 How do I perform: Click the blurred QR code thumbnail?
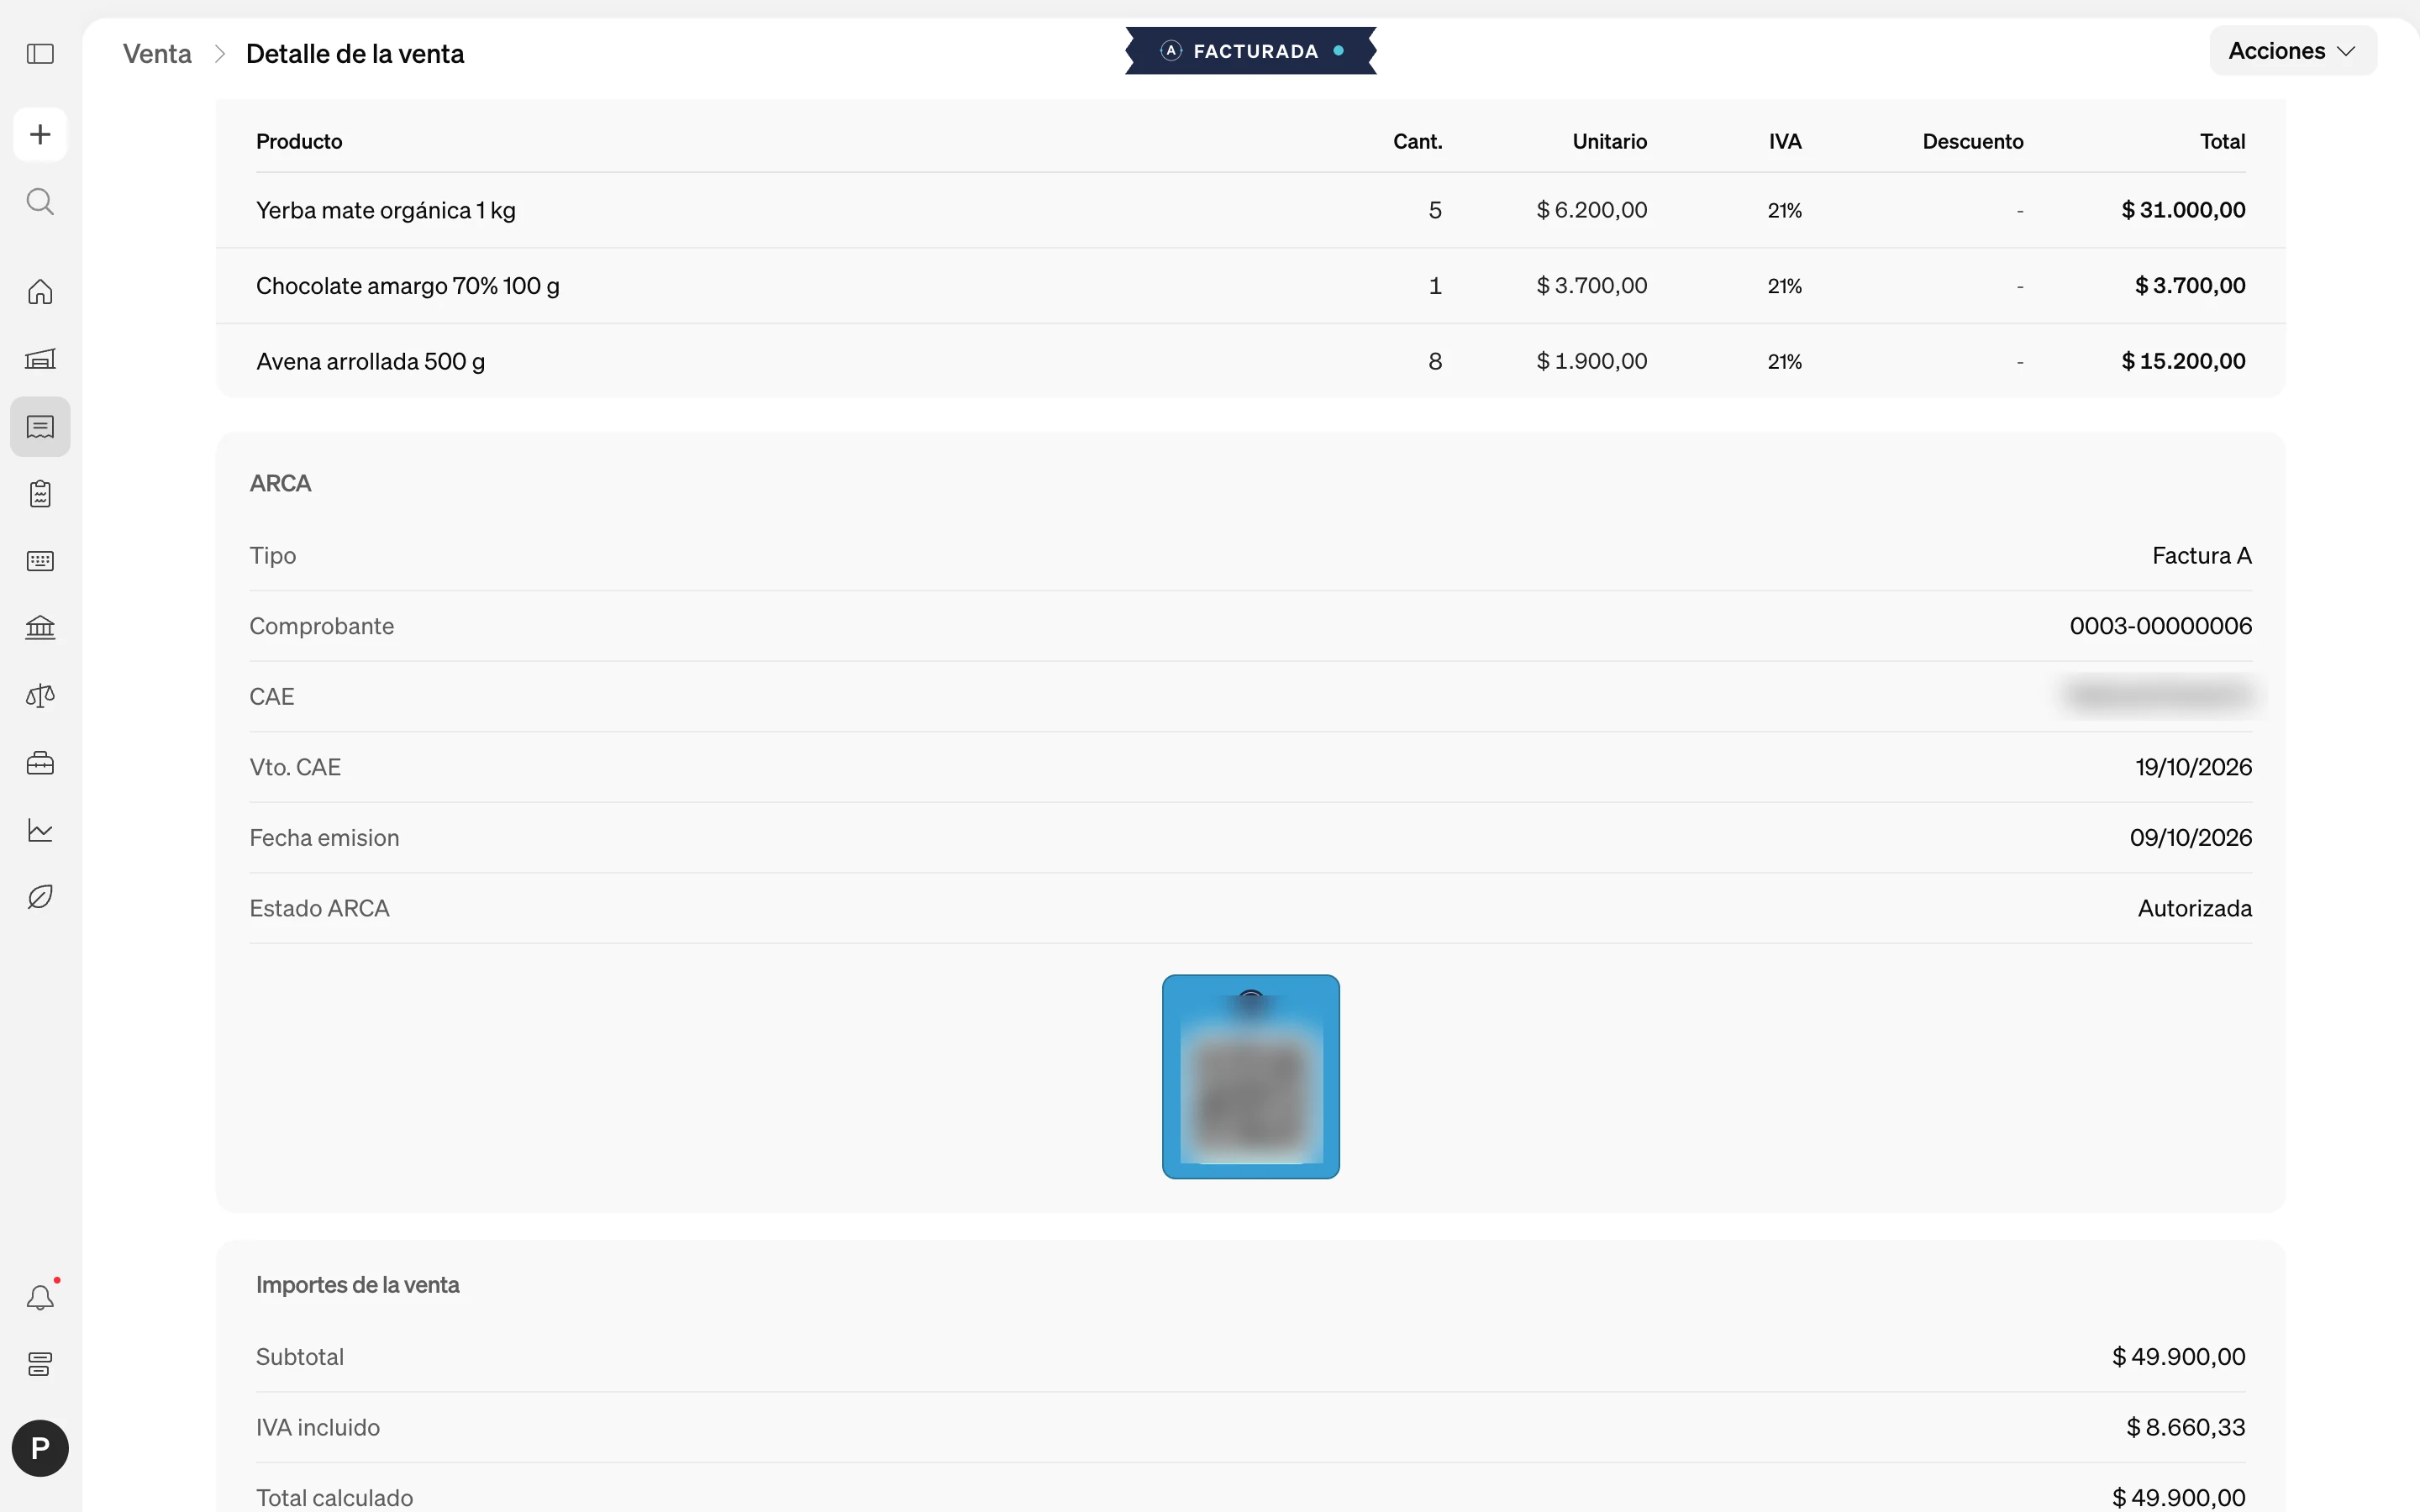tap(1251, 1077)
